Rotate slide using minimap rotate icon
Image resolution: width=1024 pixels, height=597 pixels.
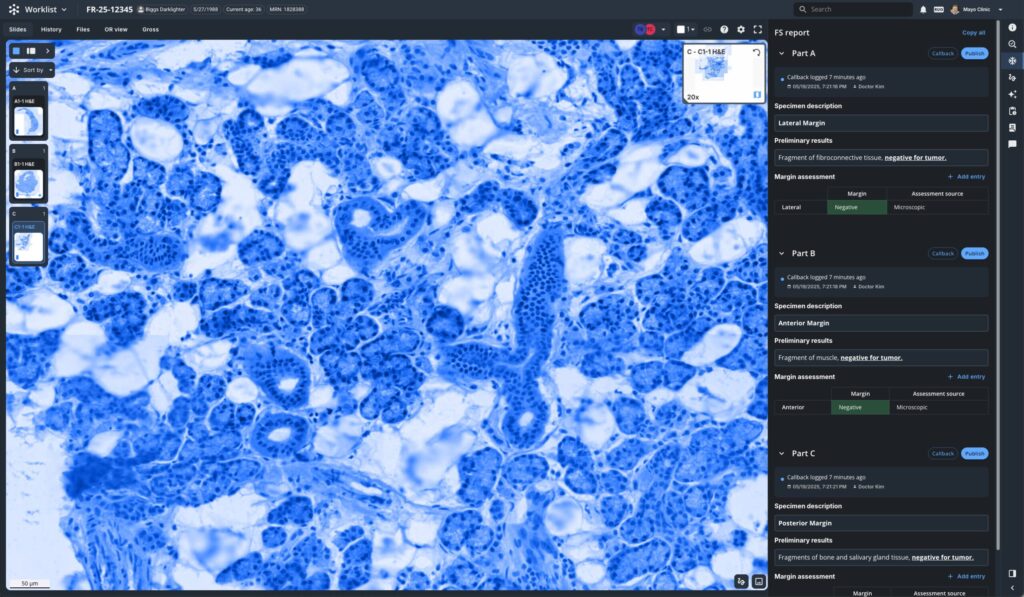[x=757, y=51]
